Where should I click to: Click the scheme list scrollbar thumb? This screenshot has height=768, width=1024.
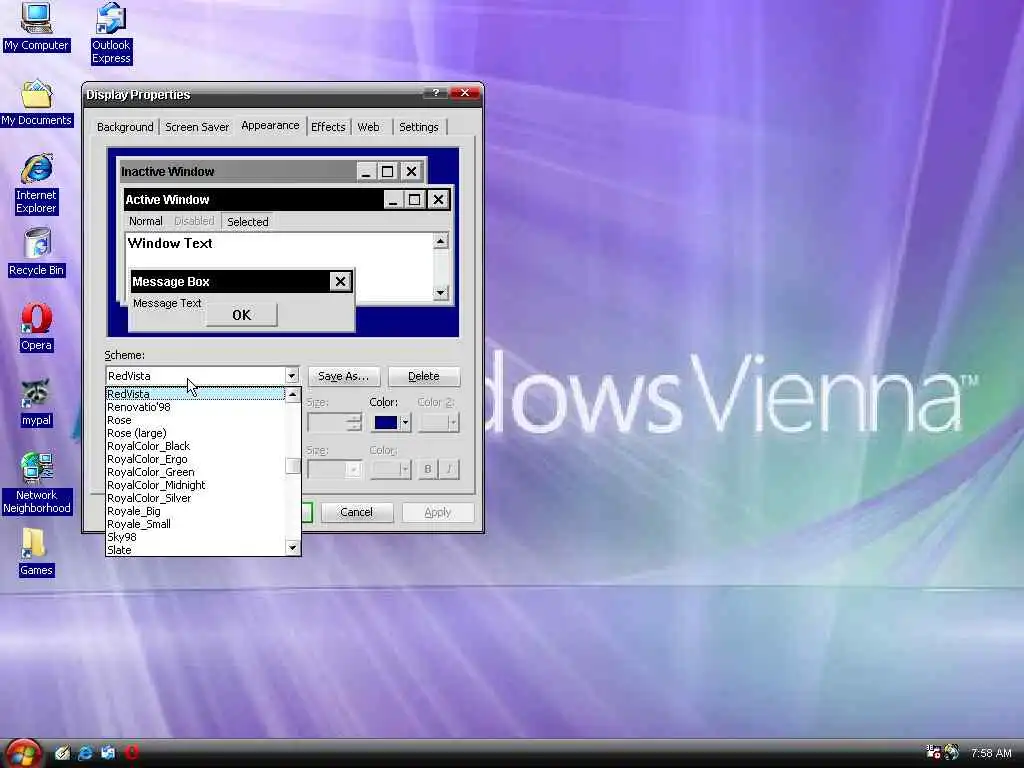point(293,466)
